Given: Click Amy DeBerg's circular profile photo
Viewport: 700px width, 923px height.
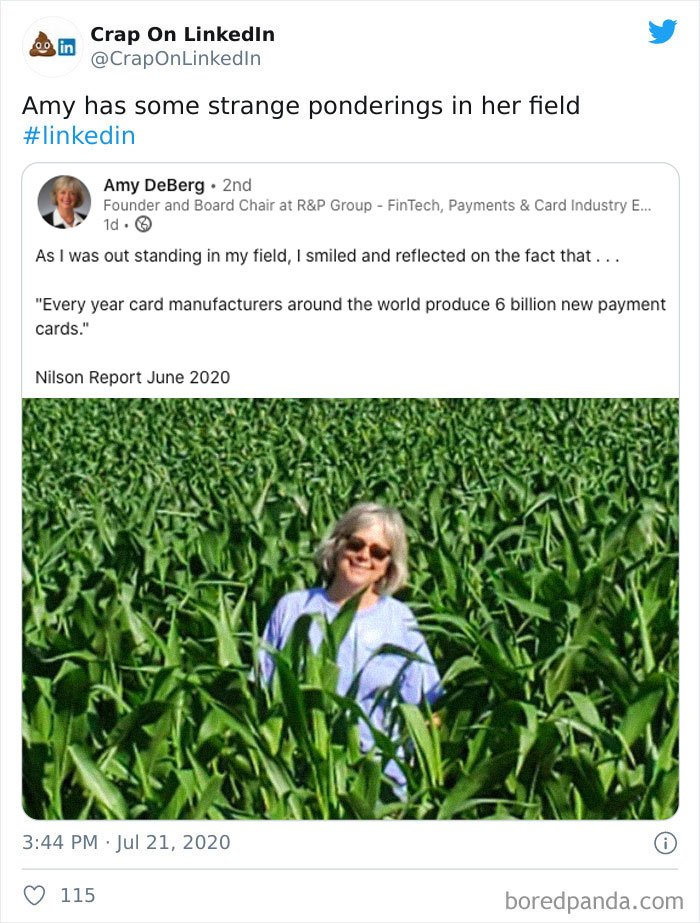Looking at the screenshot, I should (66, 199).
